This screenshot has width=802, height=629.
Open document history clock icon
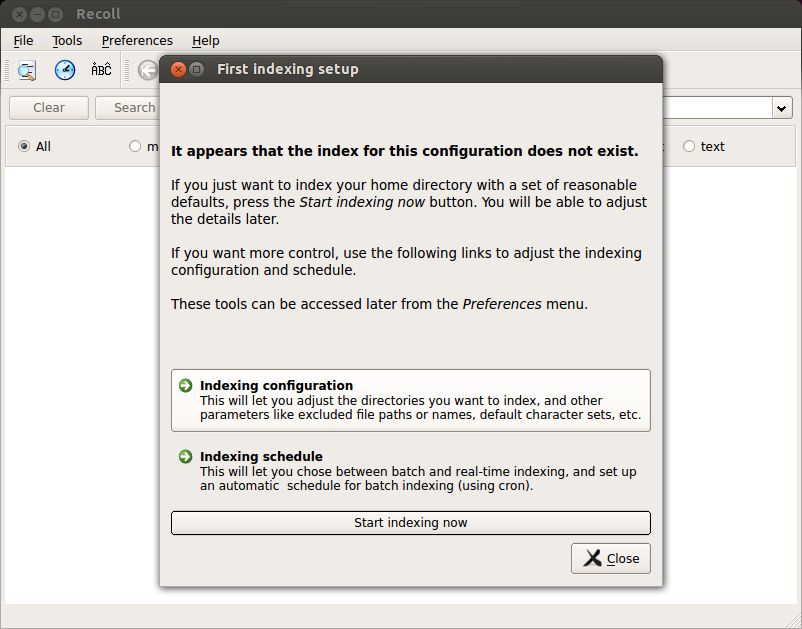65,70
